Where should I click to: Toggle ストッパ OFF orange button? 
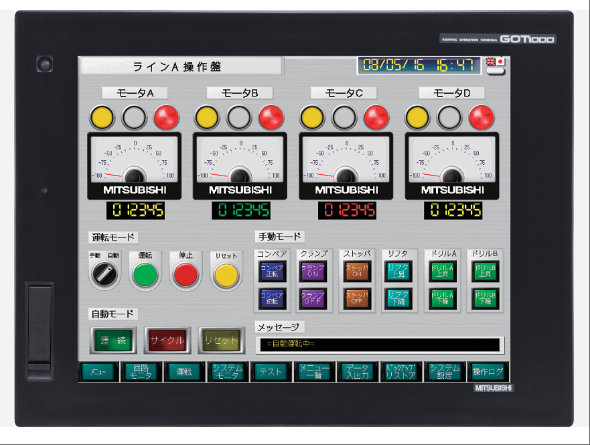357,299
